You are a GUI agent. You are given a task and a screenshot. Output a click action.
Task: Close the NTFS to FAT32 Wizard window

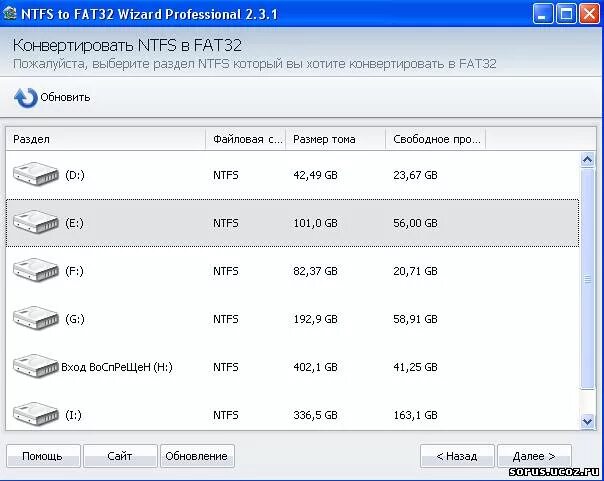pos(589,14)
